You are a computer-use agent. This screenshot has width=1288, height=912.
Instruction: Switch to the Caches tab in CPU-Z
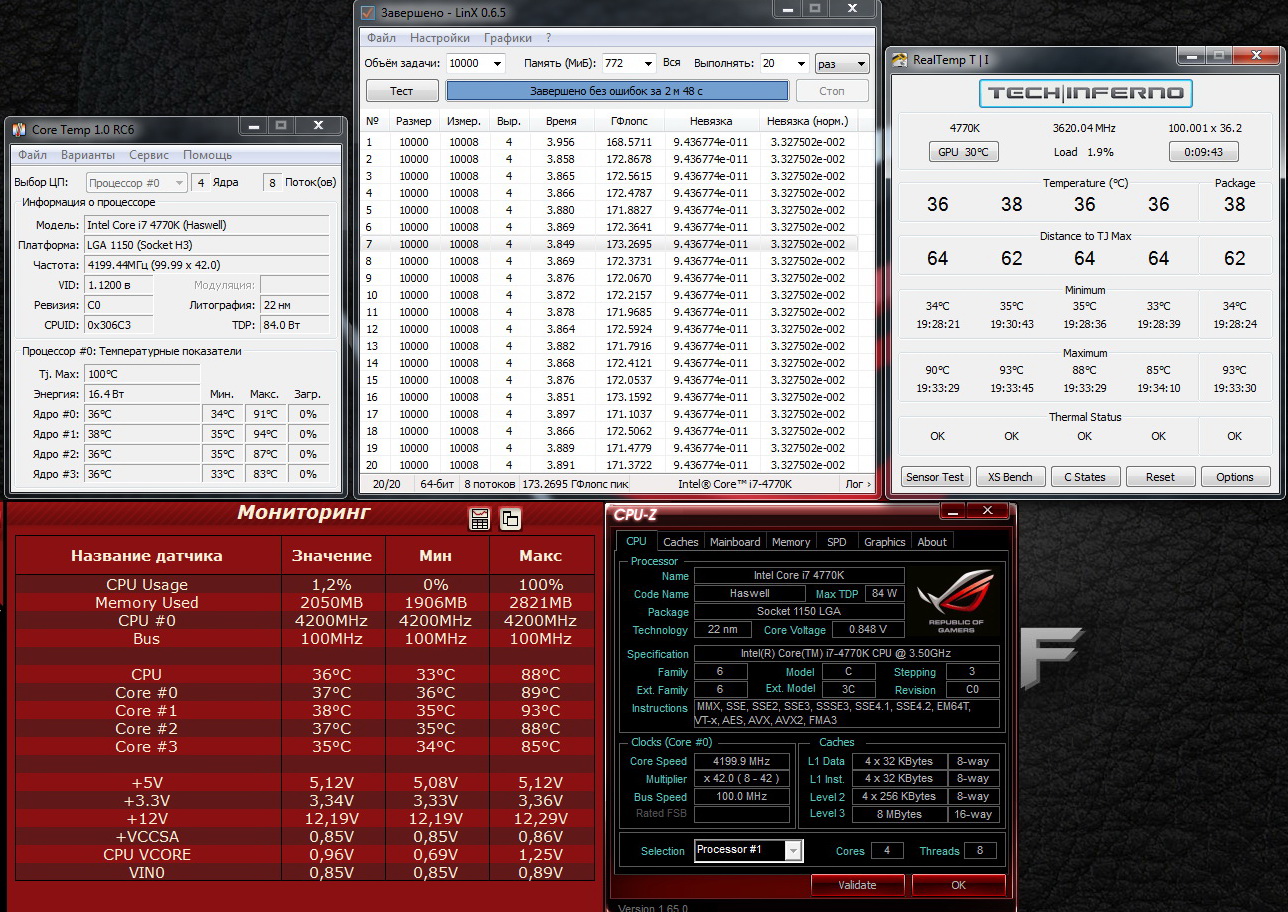pyautogui.click(x=681, y=542)
